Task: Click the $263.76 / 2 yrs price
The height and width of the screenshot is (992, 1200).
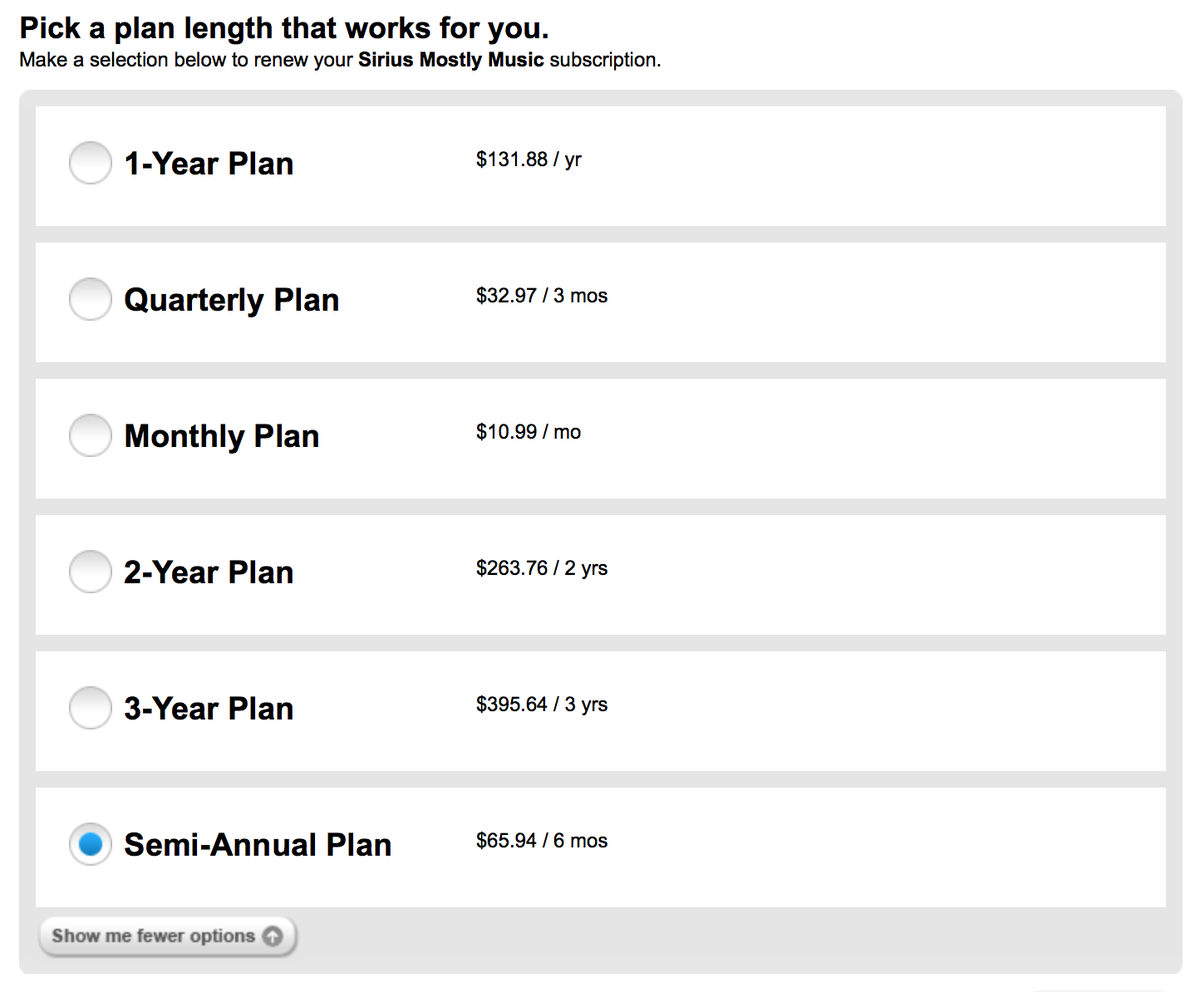Action: pyautogui.click(x=541, y=568)
